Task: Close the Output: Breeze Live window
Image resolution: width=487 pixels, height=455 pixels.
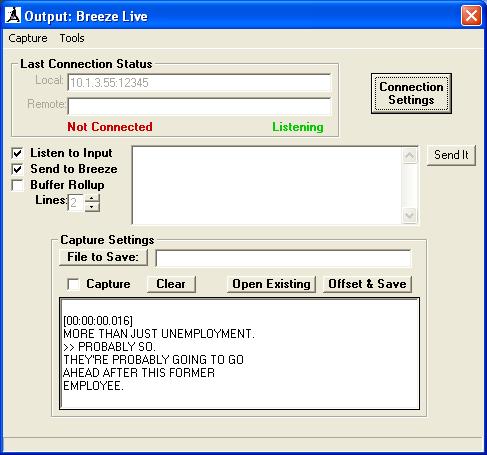Action: (471, 15)
